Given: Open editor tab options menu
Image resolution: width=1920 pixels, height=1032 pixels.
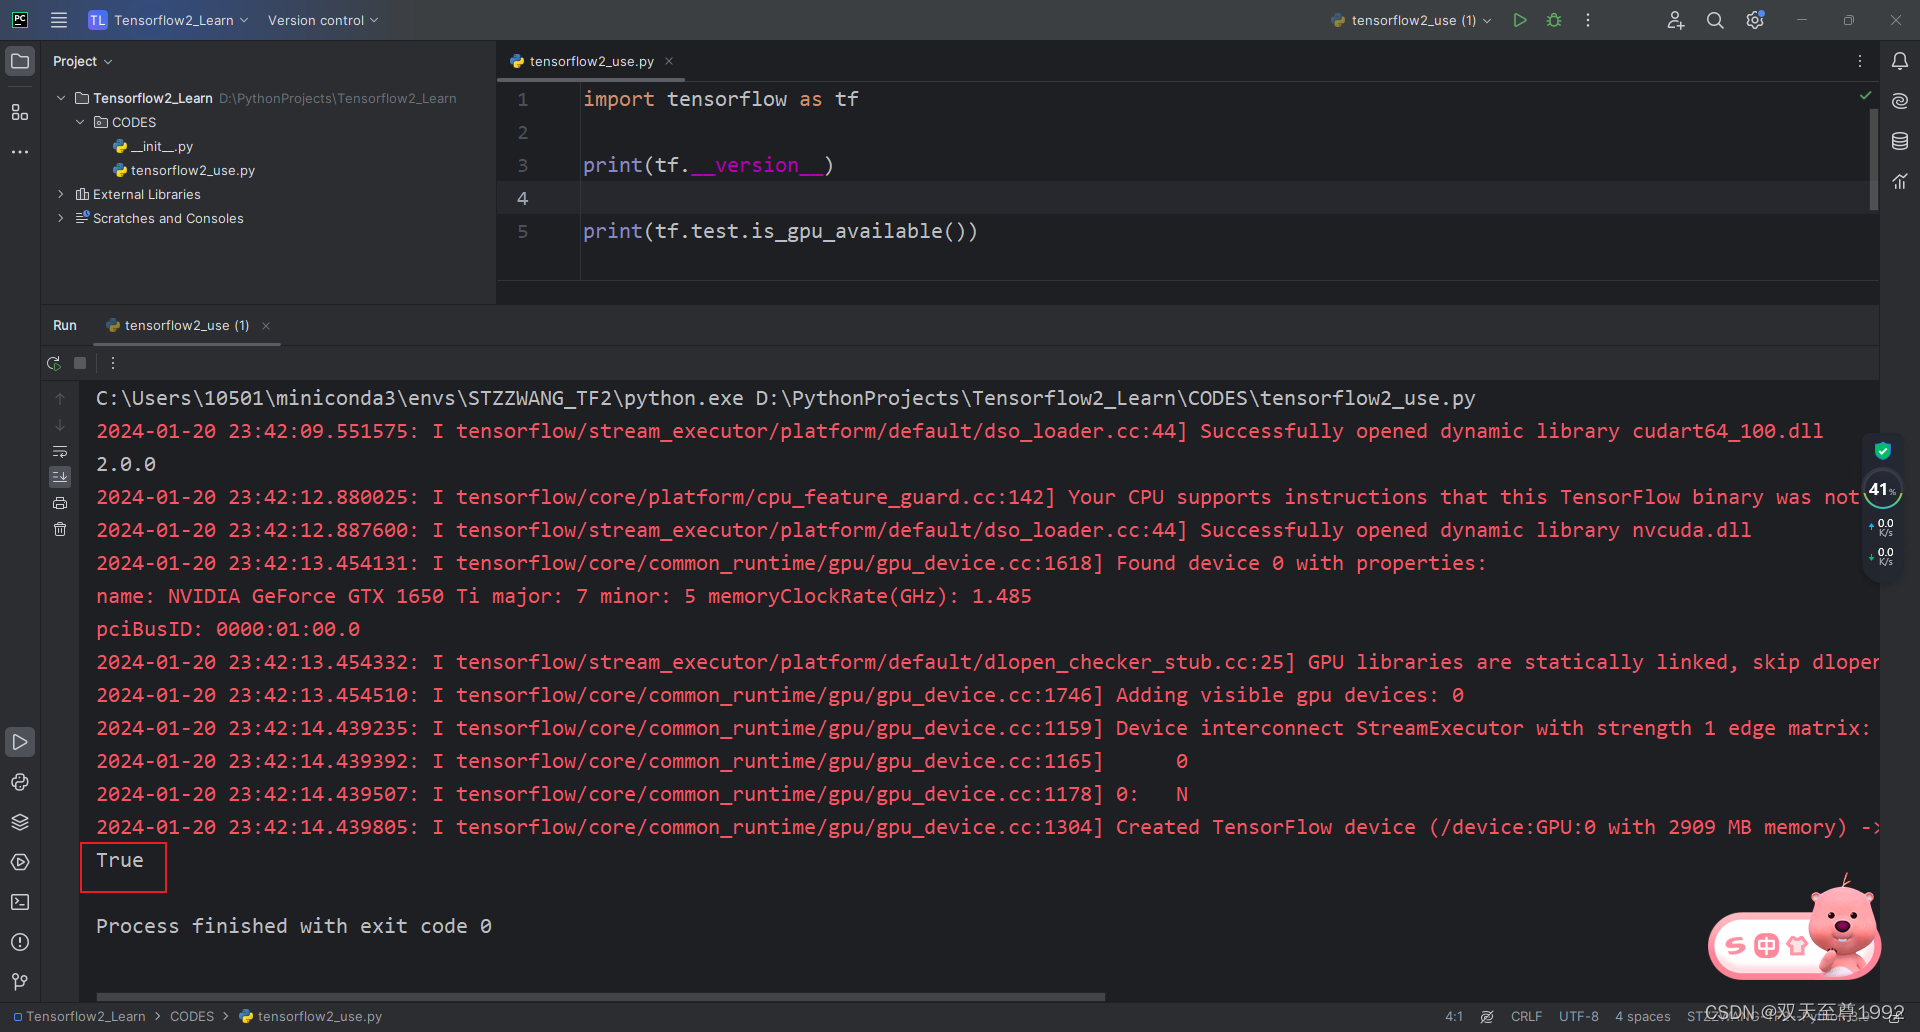Looking at the screenshot, I should [x=1860, y=61].
